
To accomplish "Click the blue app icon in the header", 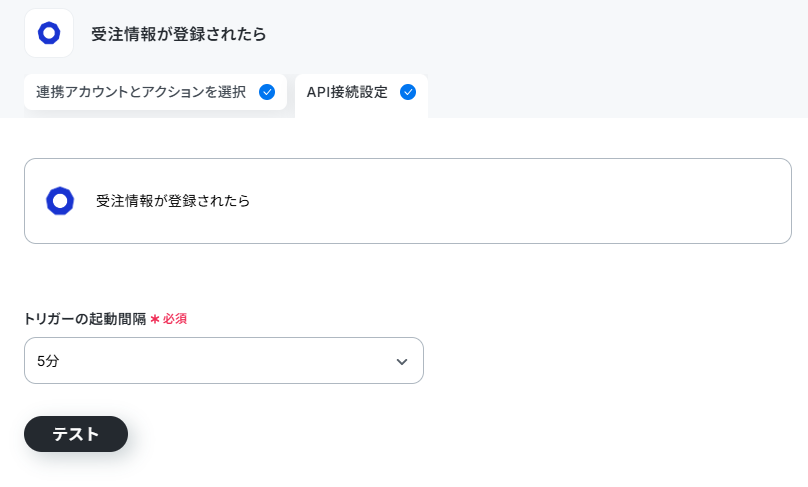I will pyautogui.click(x=49, y=33).
